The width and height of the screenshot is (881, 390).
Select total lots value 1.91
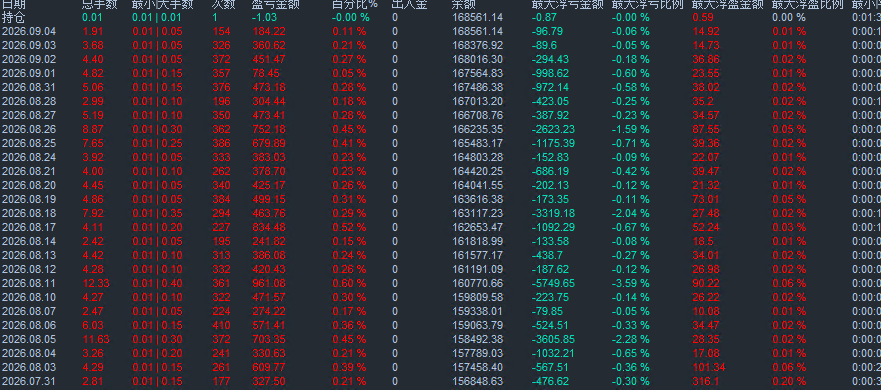(92, 31)
